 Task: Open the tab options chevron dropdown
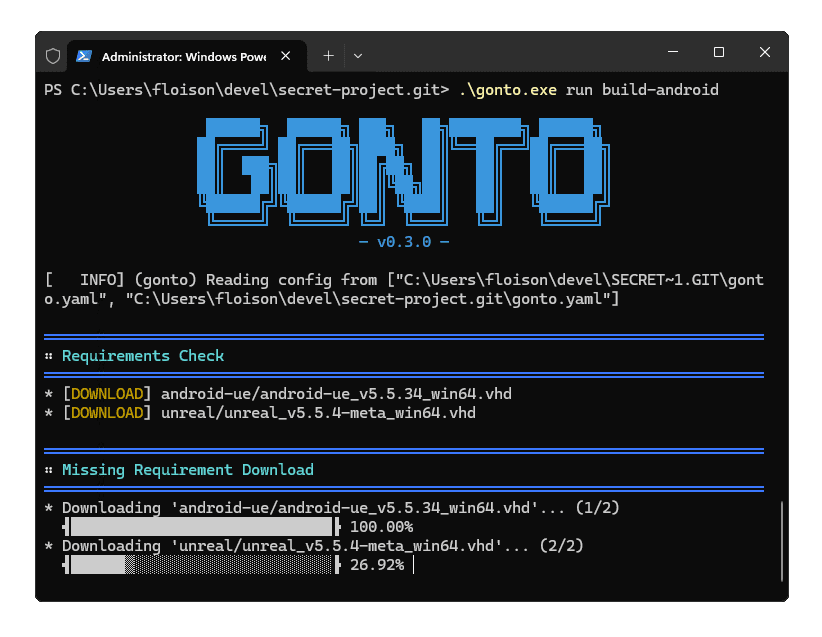pos(357,56)
